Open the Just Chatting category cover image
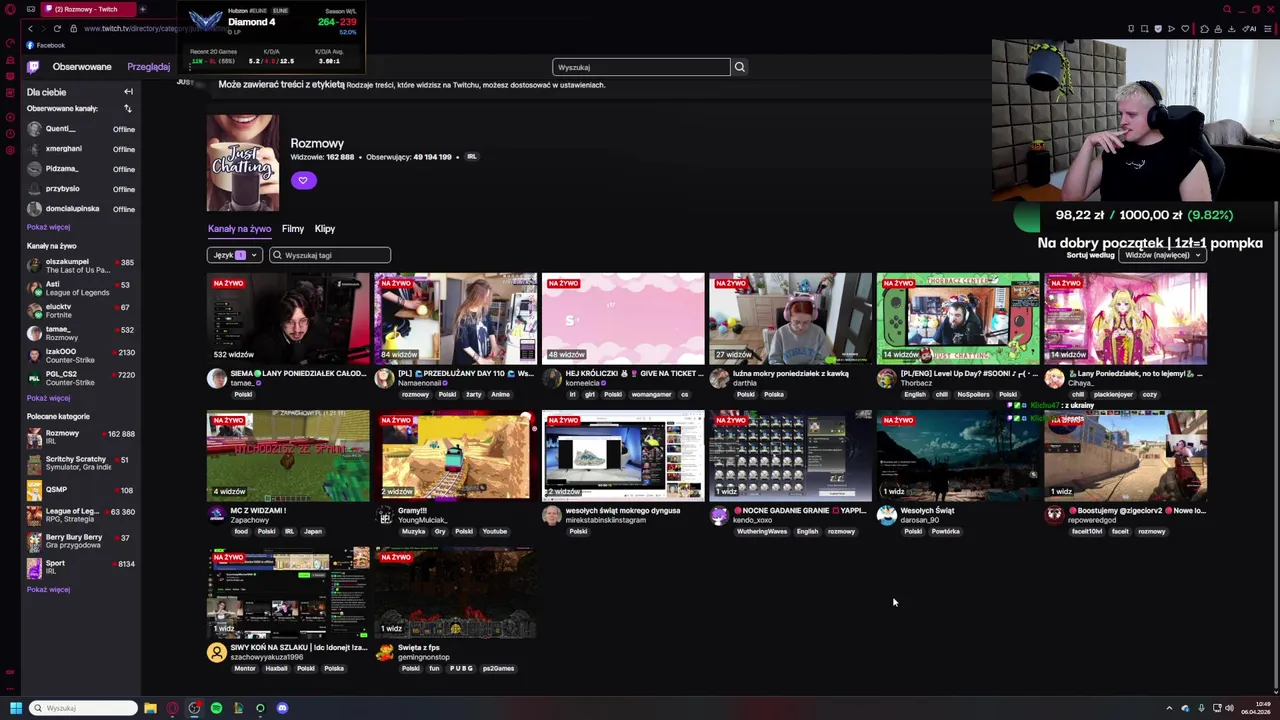This screenshot has height=720, width=1280. (x=243, y=163)
